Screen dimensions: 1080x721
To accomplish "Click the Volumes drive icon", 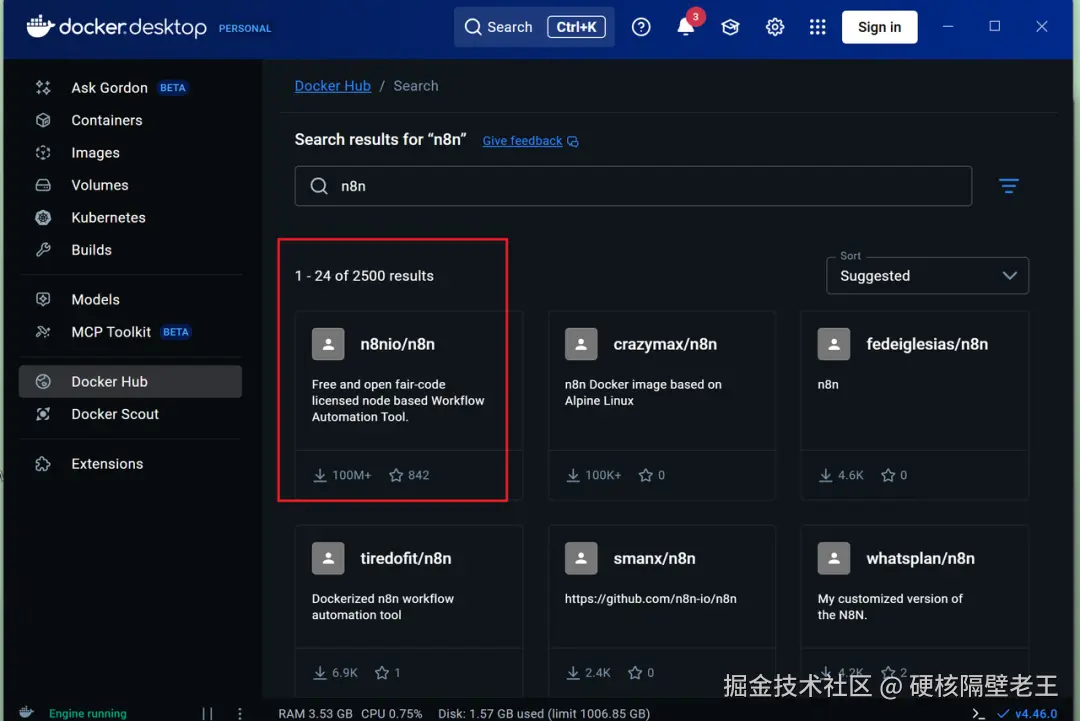I will point(43,185).
